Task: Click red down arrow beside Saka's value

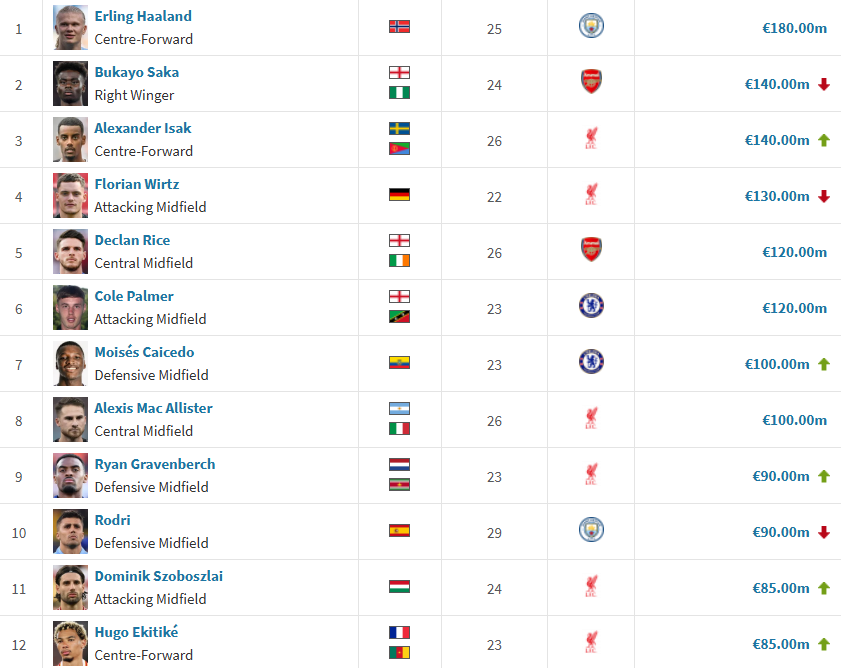Action: click(824, 84)
